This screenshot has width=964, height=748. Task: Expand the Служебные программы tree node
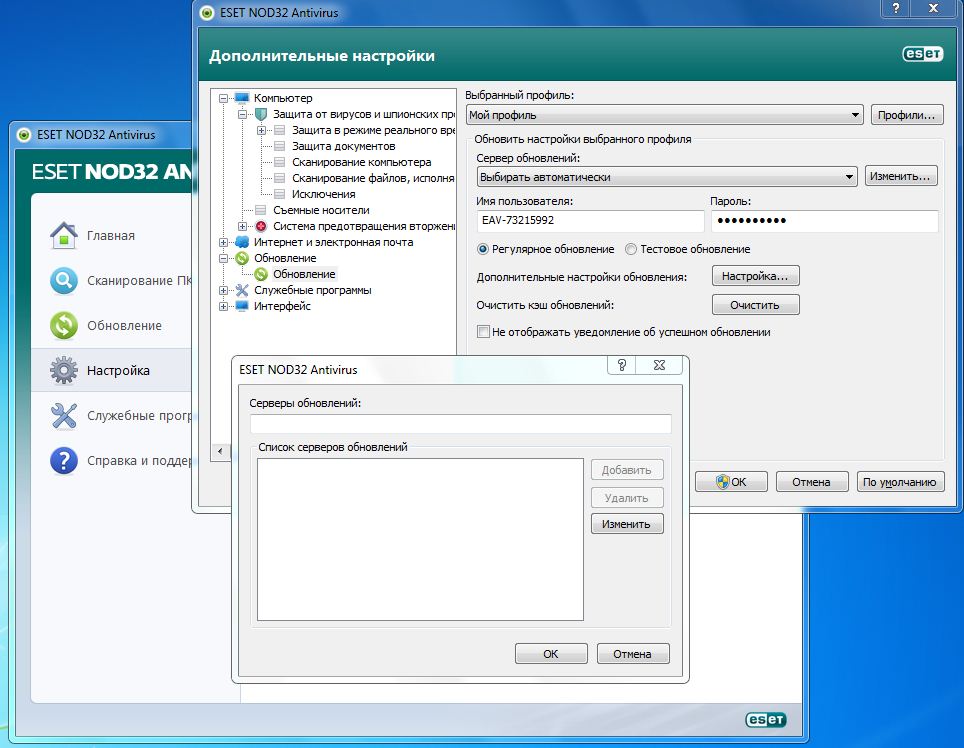223,290
